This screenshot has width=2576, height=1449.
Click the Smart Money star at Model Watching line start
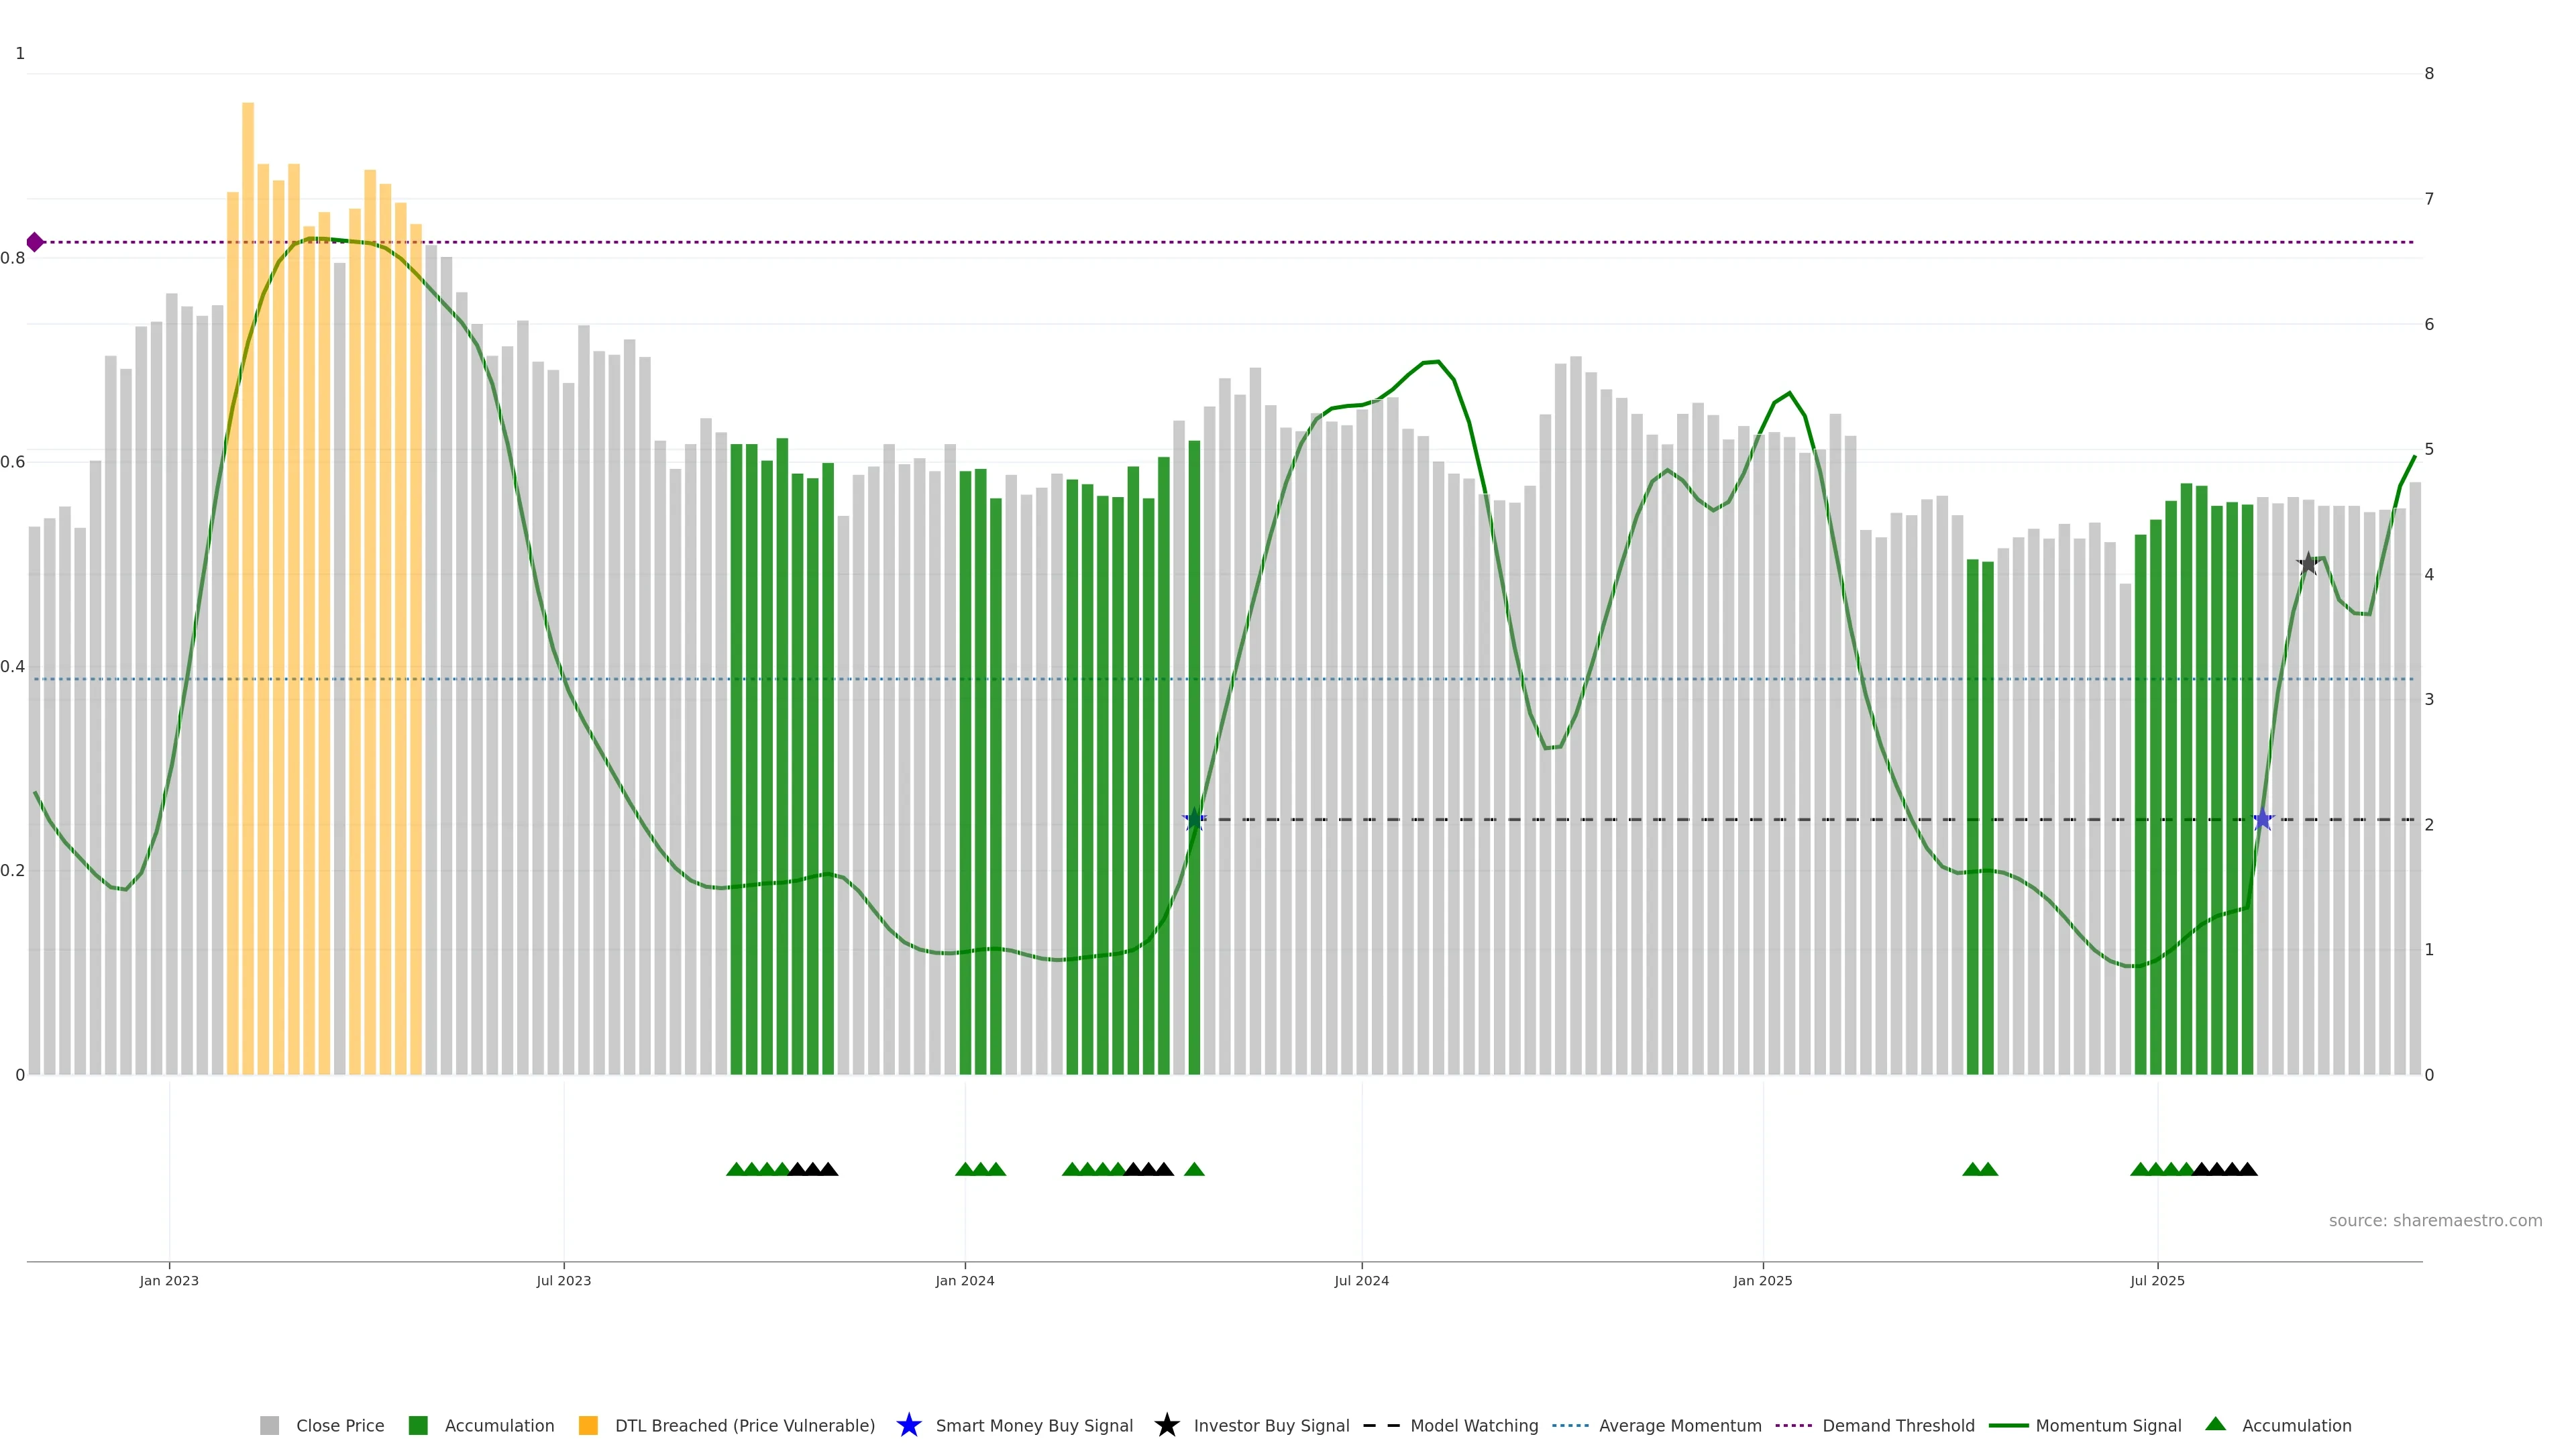(1194, 820)
